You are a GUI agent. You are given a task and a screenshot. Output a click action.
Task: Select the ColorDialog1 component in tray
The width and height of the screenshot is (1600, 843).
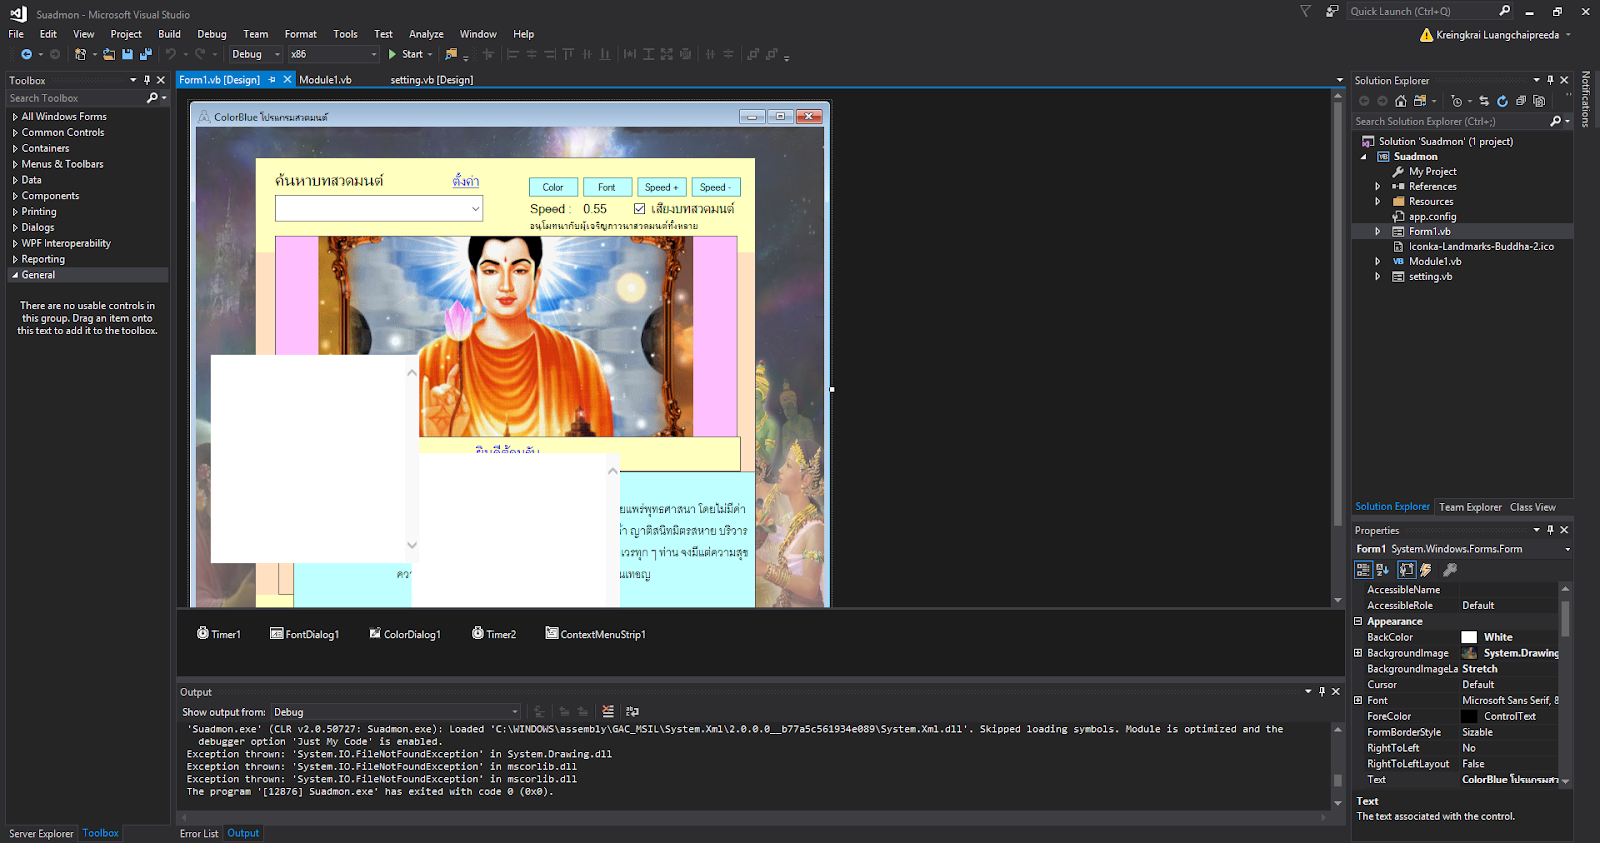click(405, 634)
